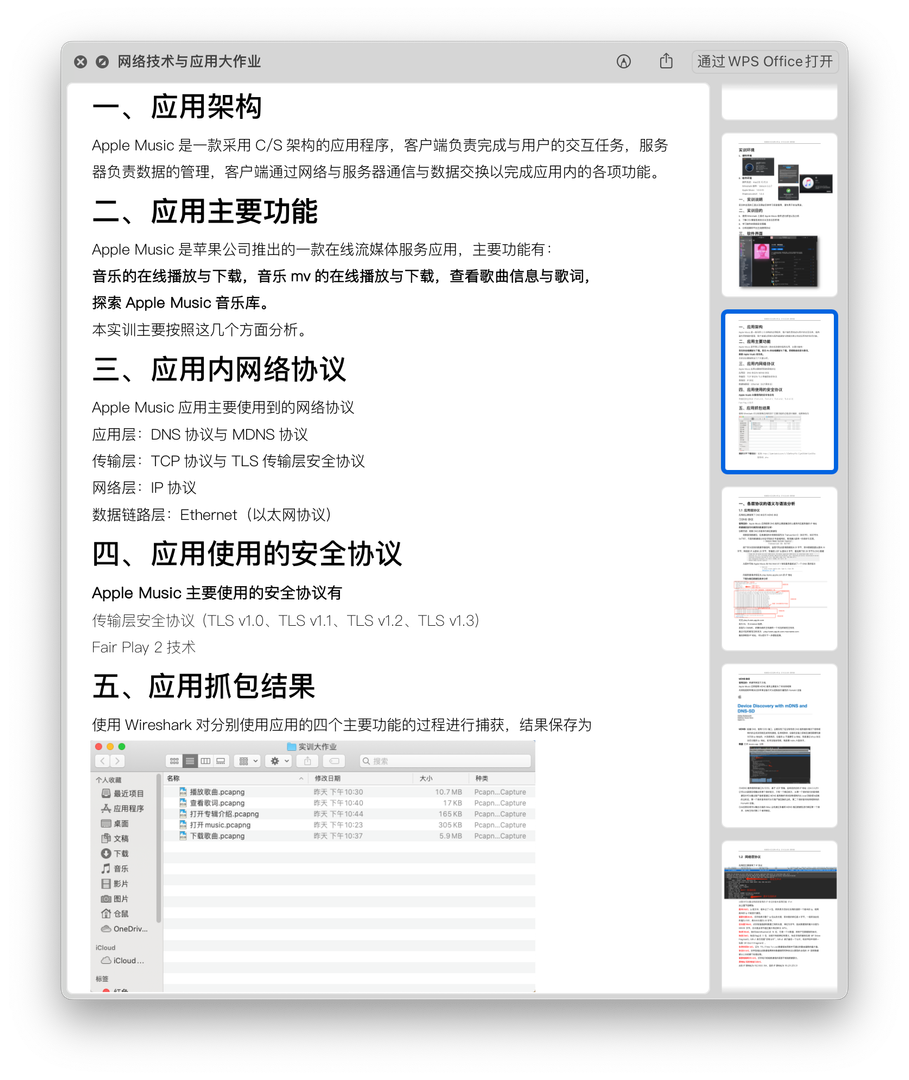The height and width of the screenshot is (1080, 909).
Task: Select the highlighted page thumbnail on the right
Action: pos(779,391)
